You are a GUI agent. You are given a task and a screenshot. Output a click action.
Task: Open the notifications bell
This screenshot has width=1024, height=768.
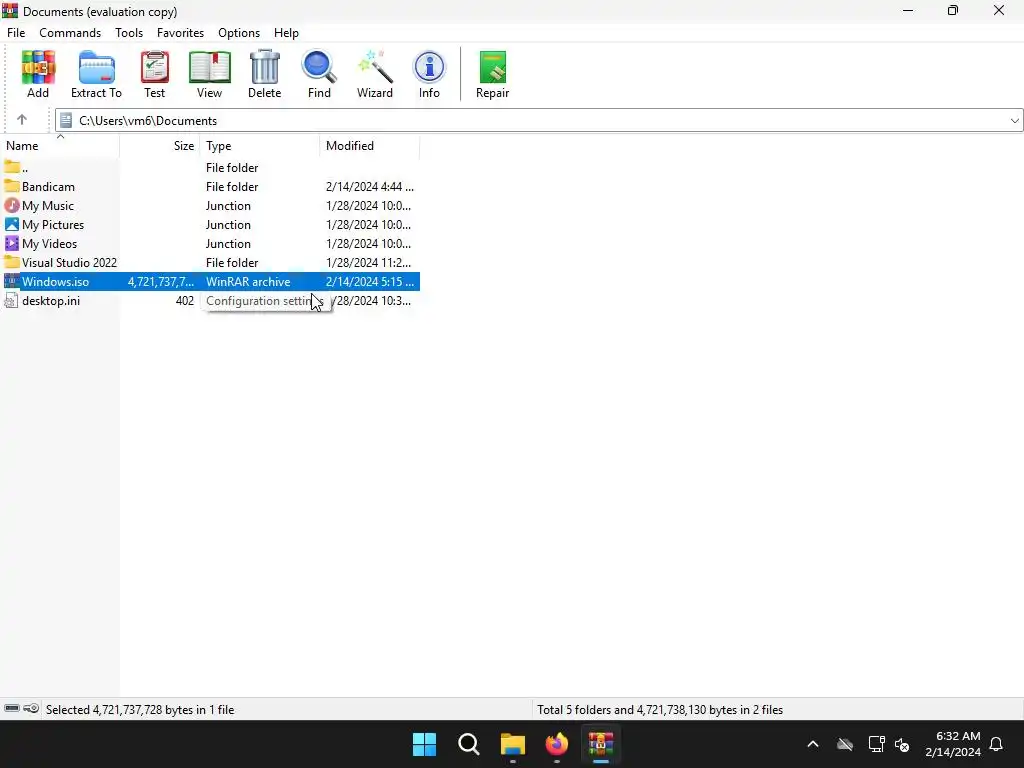pos(997,744)
